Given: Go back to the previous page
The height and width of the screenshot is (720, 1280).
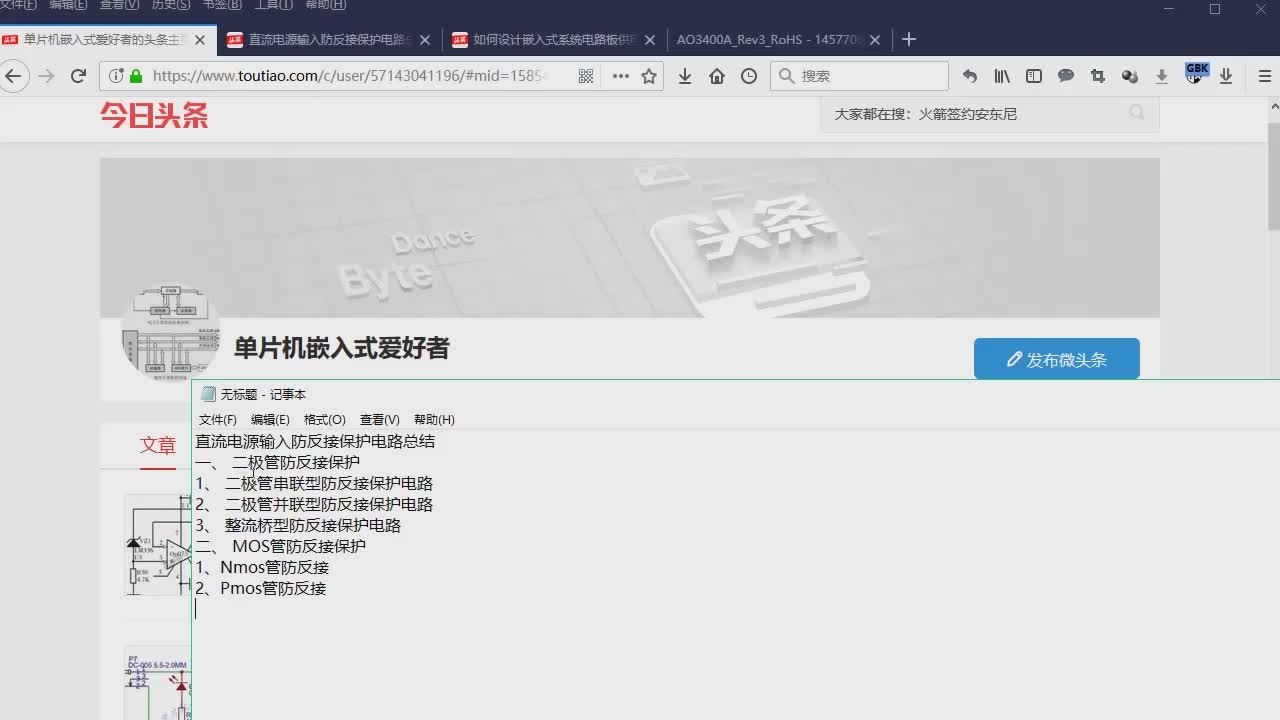Looking at the screenshot, I should [12, 76].
